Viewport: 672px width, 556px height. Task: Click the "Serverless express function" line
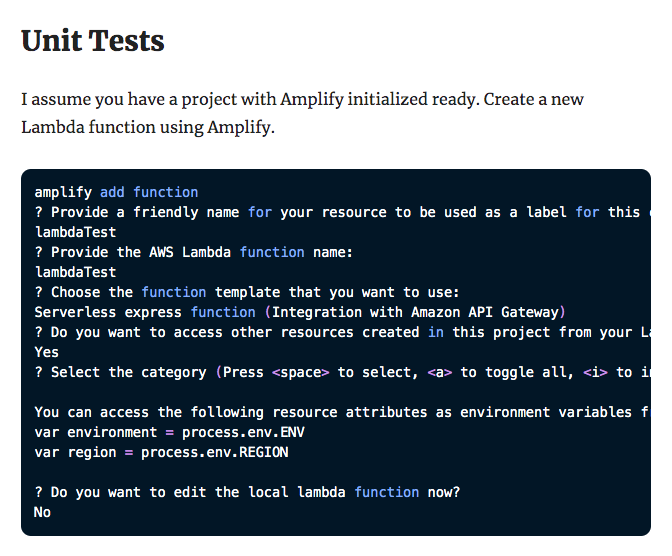(300, 312)
